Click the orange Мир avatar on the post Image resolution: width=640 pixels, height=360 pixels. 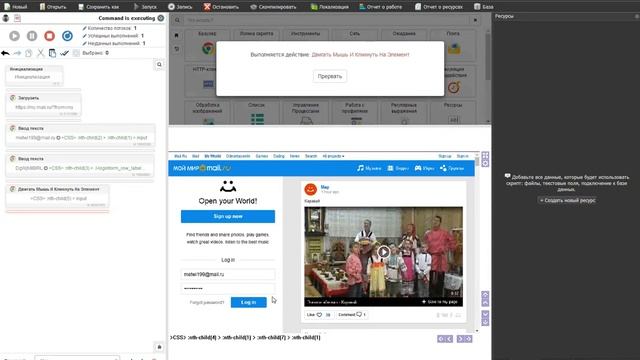[x=311, y=189]
